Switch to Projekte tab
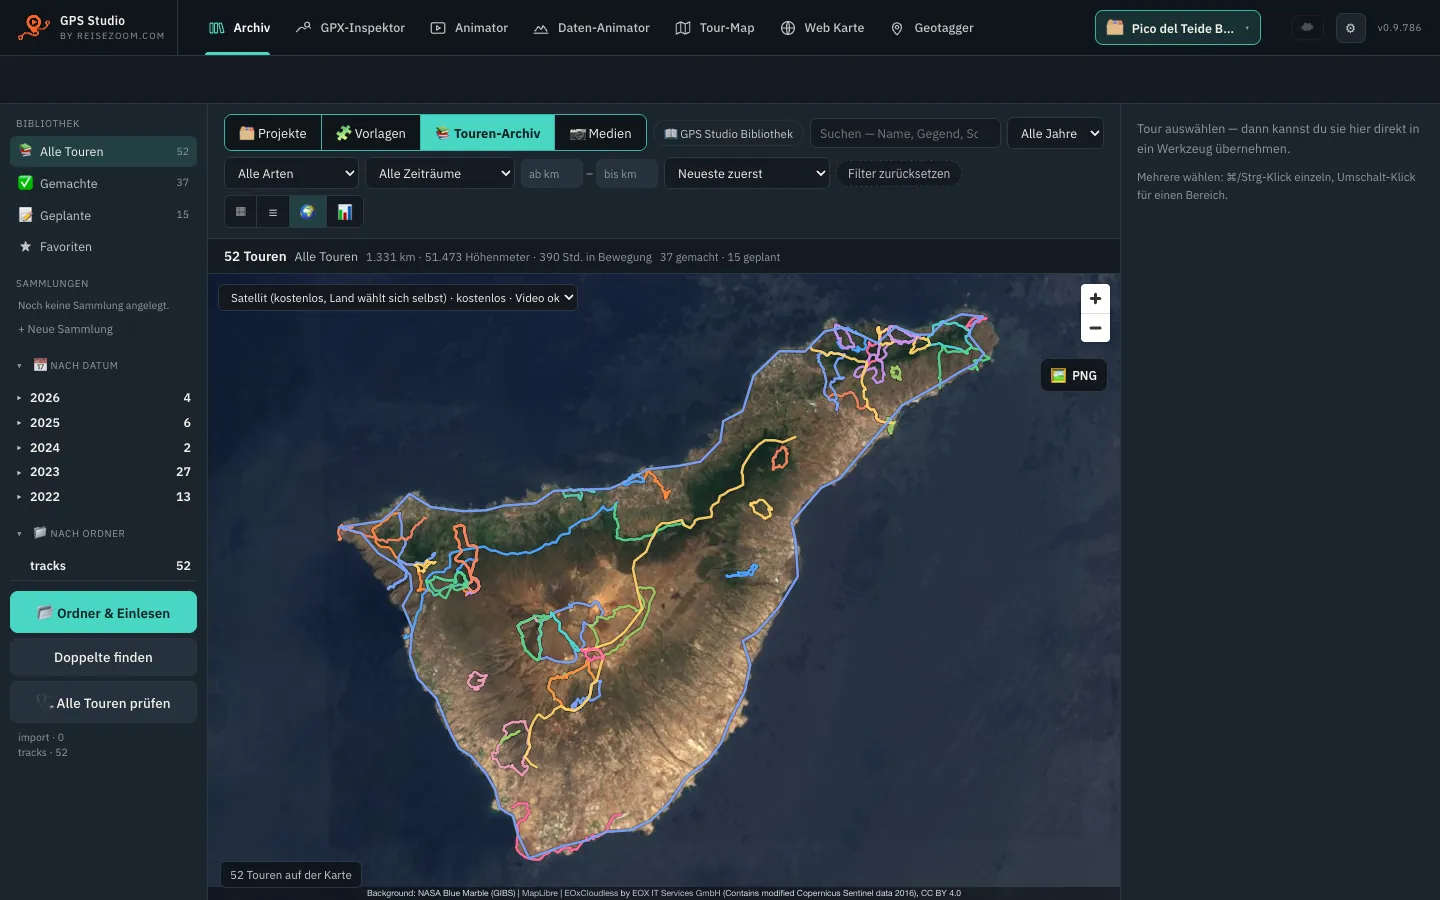The height and width of the screenshot is (900, 1440). 273,133
